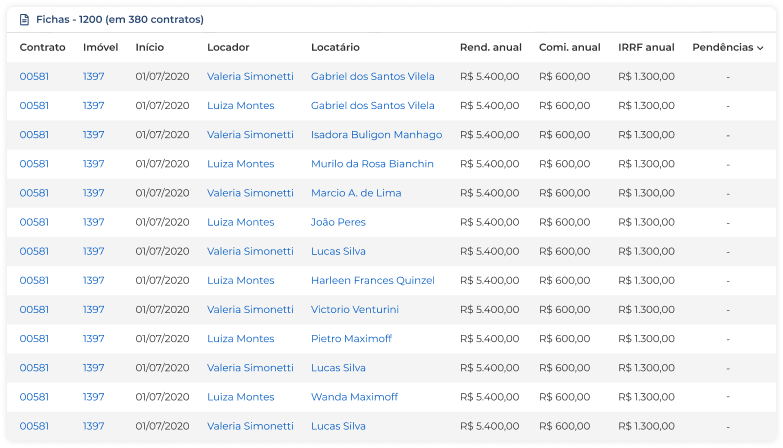Open the João Peres tenant link
783x448 pixels.
coord(338,222)
